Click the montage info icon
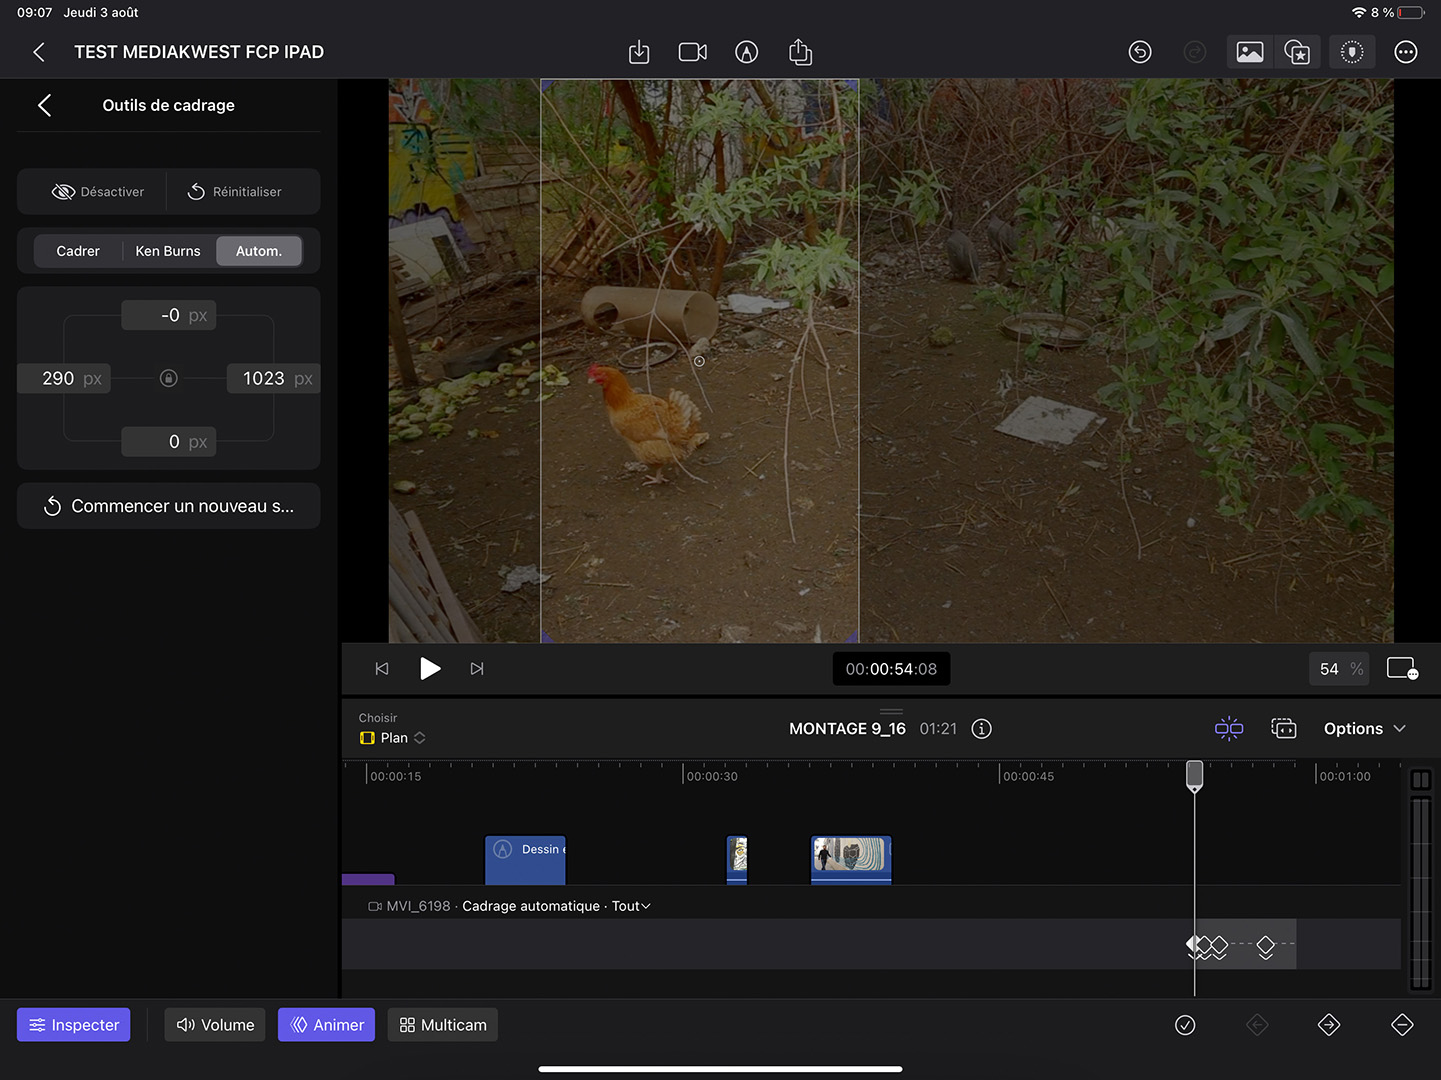 click(982, 729)
